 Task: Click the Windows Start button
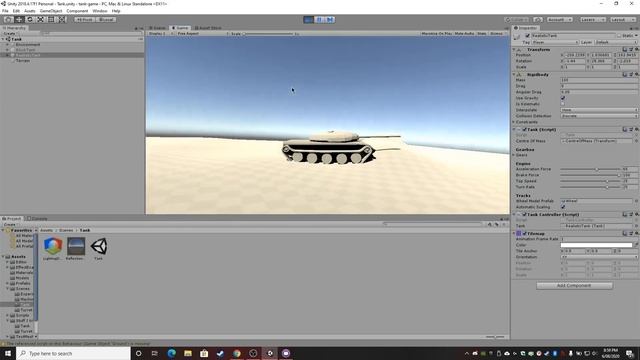(x=8, y=353)
